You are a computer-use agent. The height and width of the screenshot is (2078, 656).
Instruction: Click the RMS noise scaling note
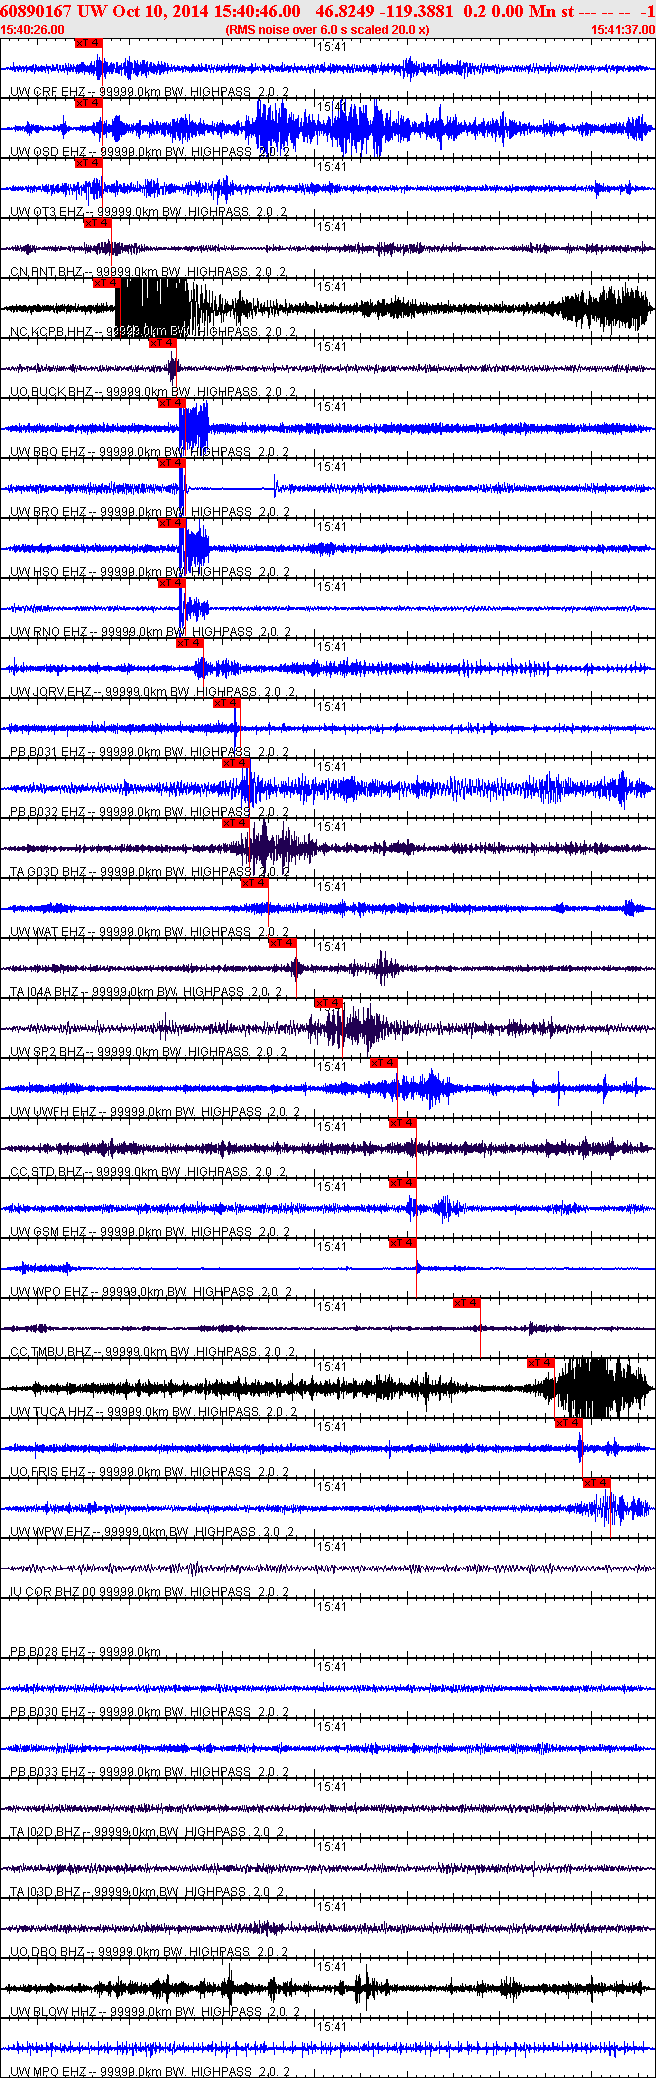pos(327,30)
